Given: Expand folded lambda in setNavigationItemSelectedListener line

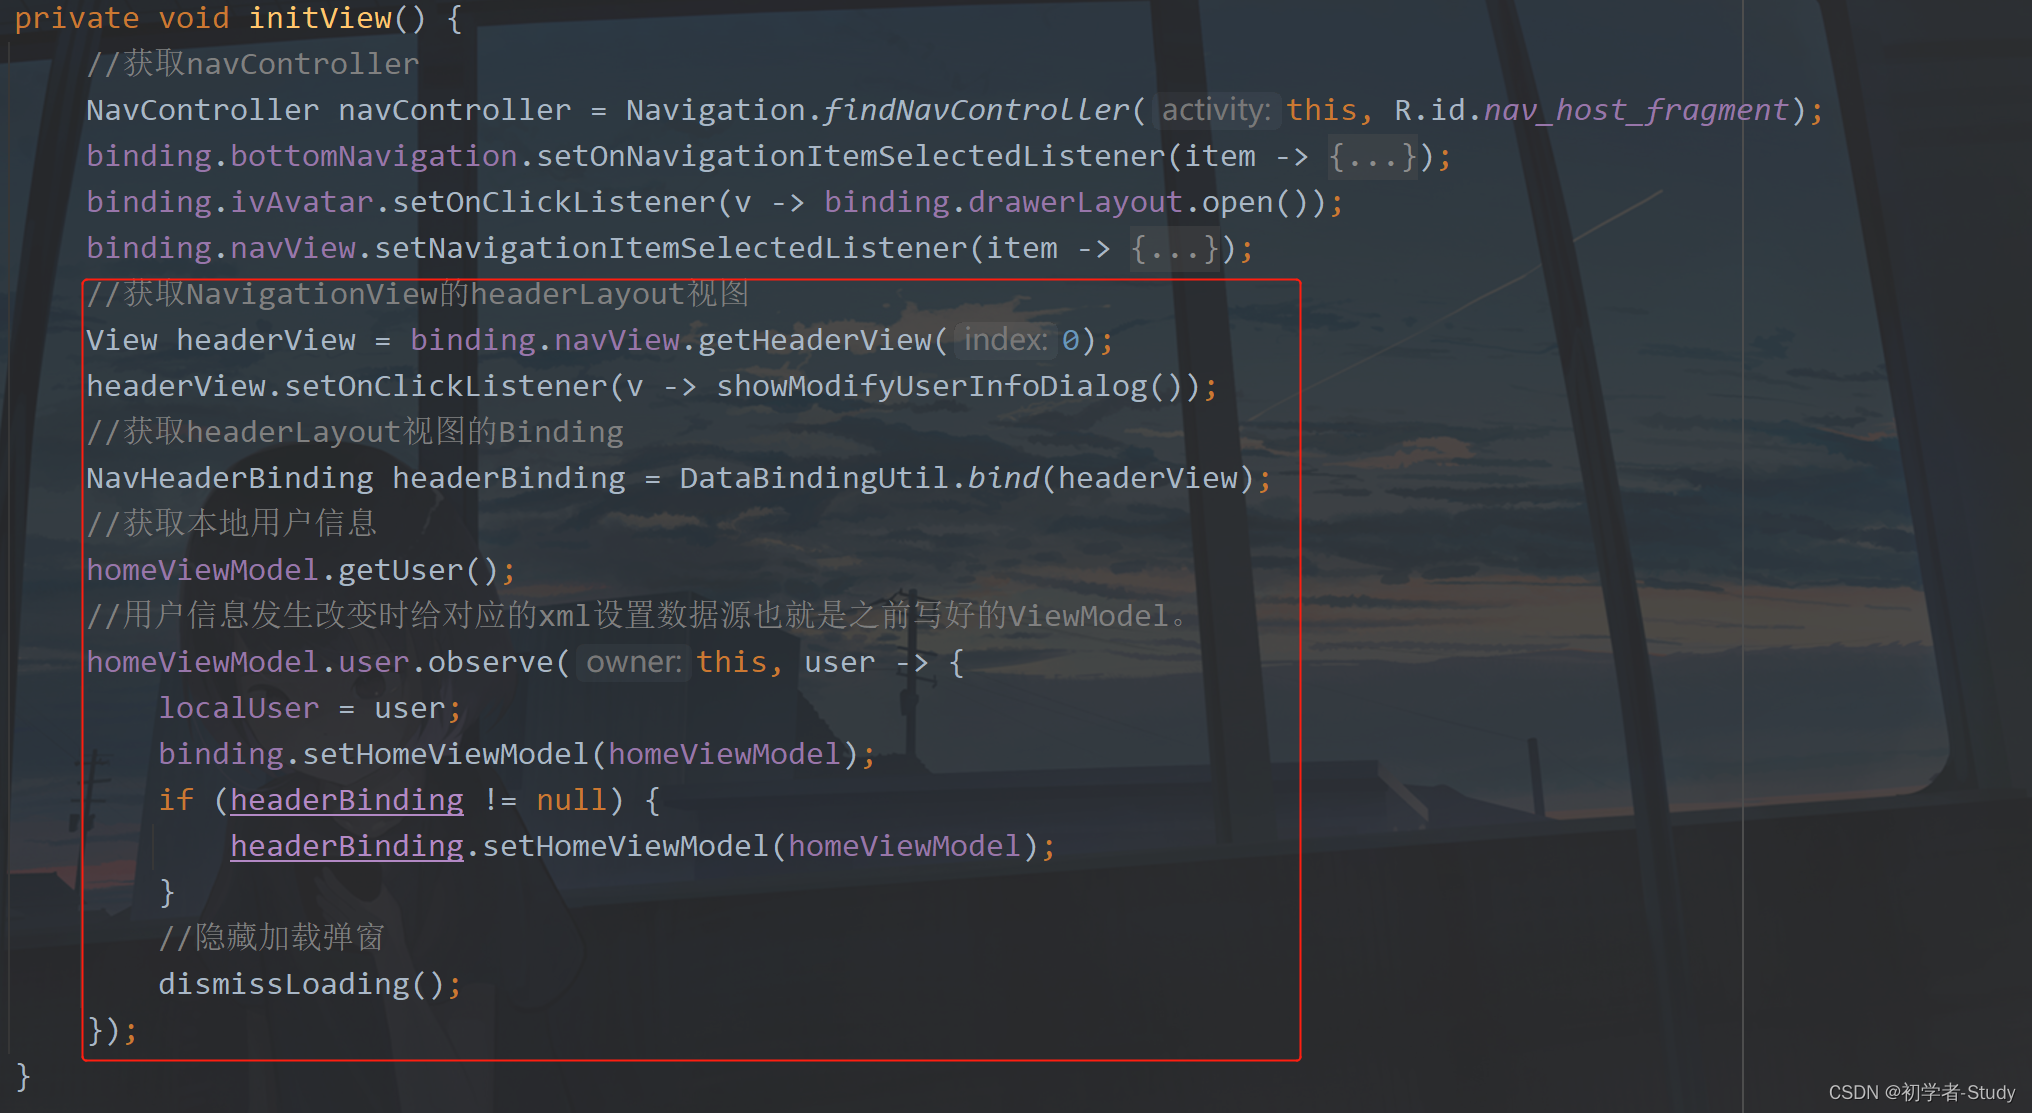Looking at the screenshot, I should [x=1175, y=248].
